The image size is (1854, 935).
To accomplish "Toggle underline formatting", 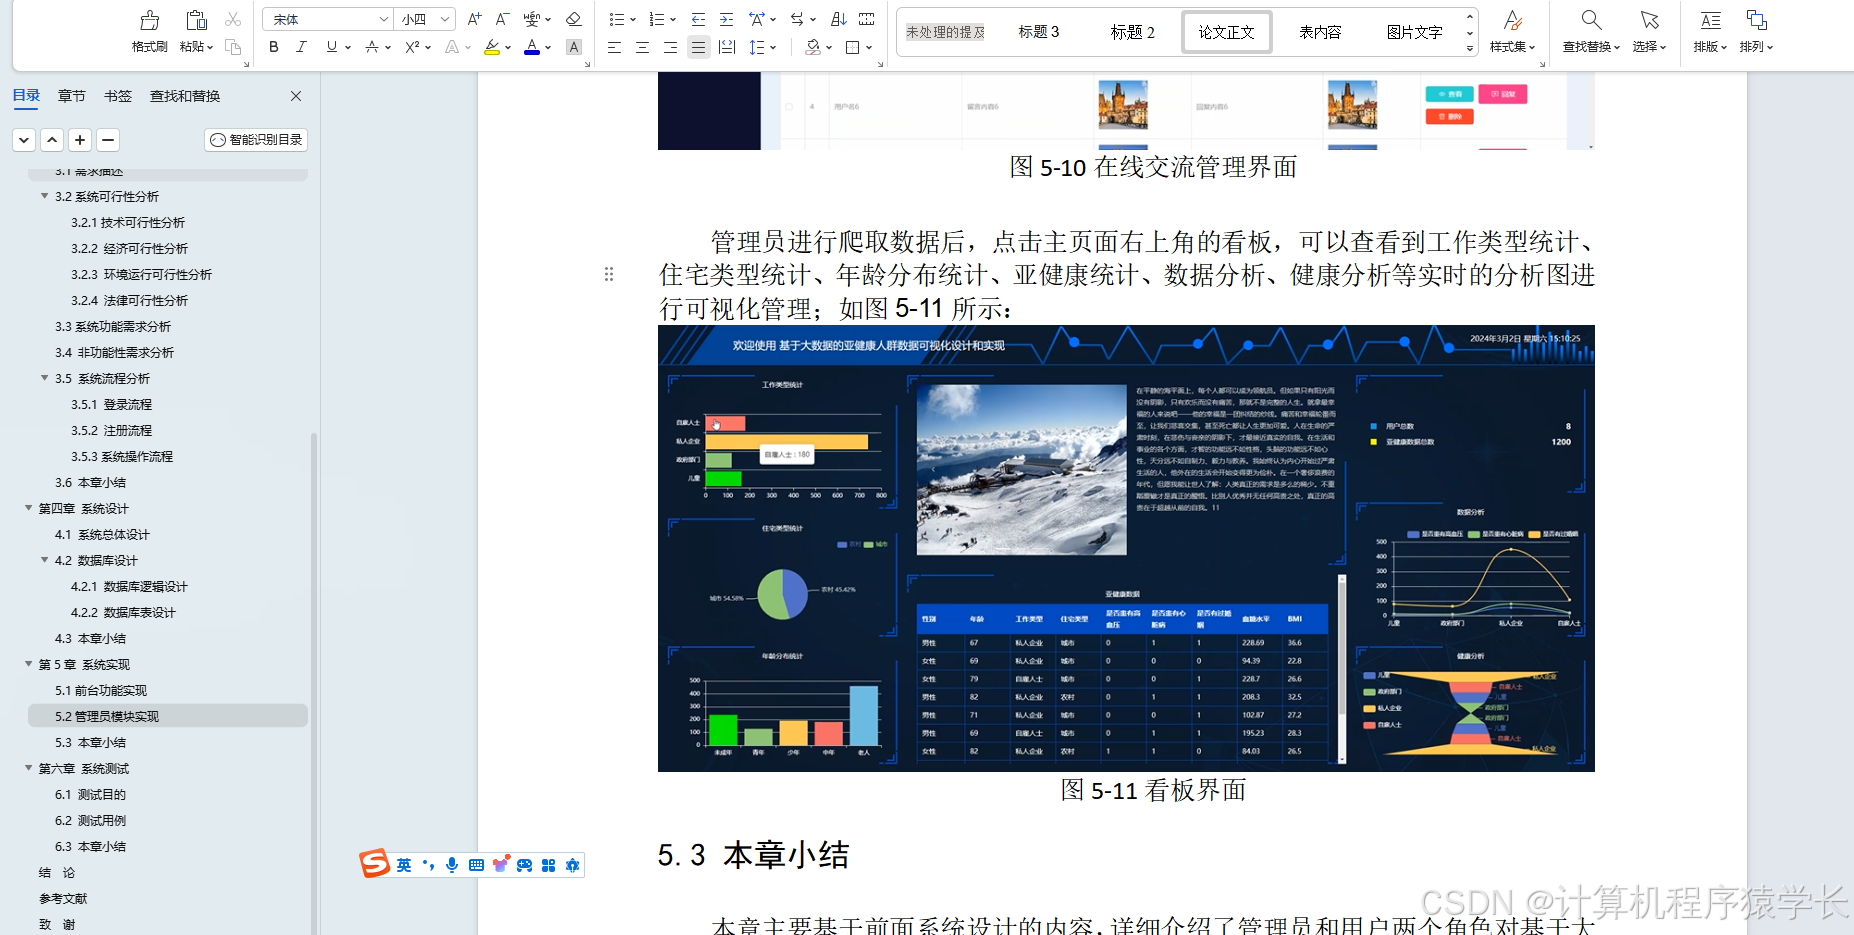I will (331, 47).
